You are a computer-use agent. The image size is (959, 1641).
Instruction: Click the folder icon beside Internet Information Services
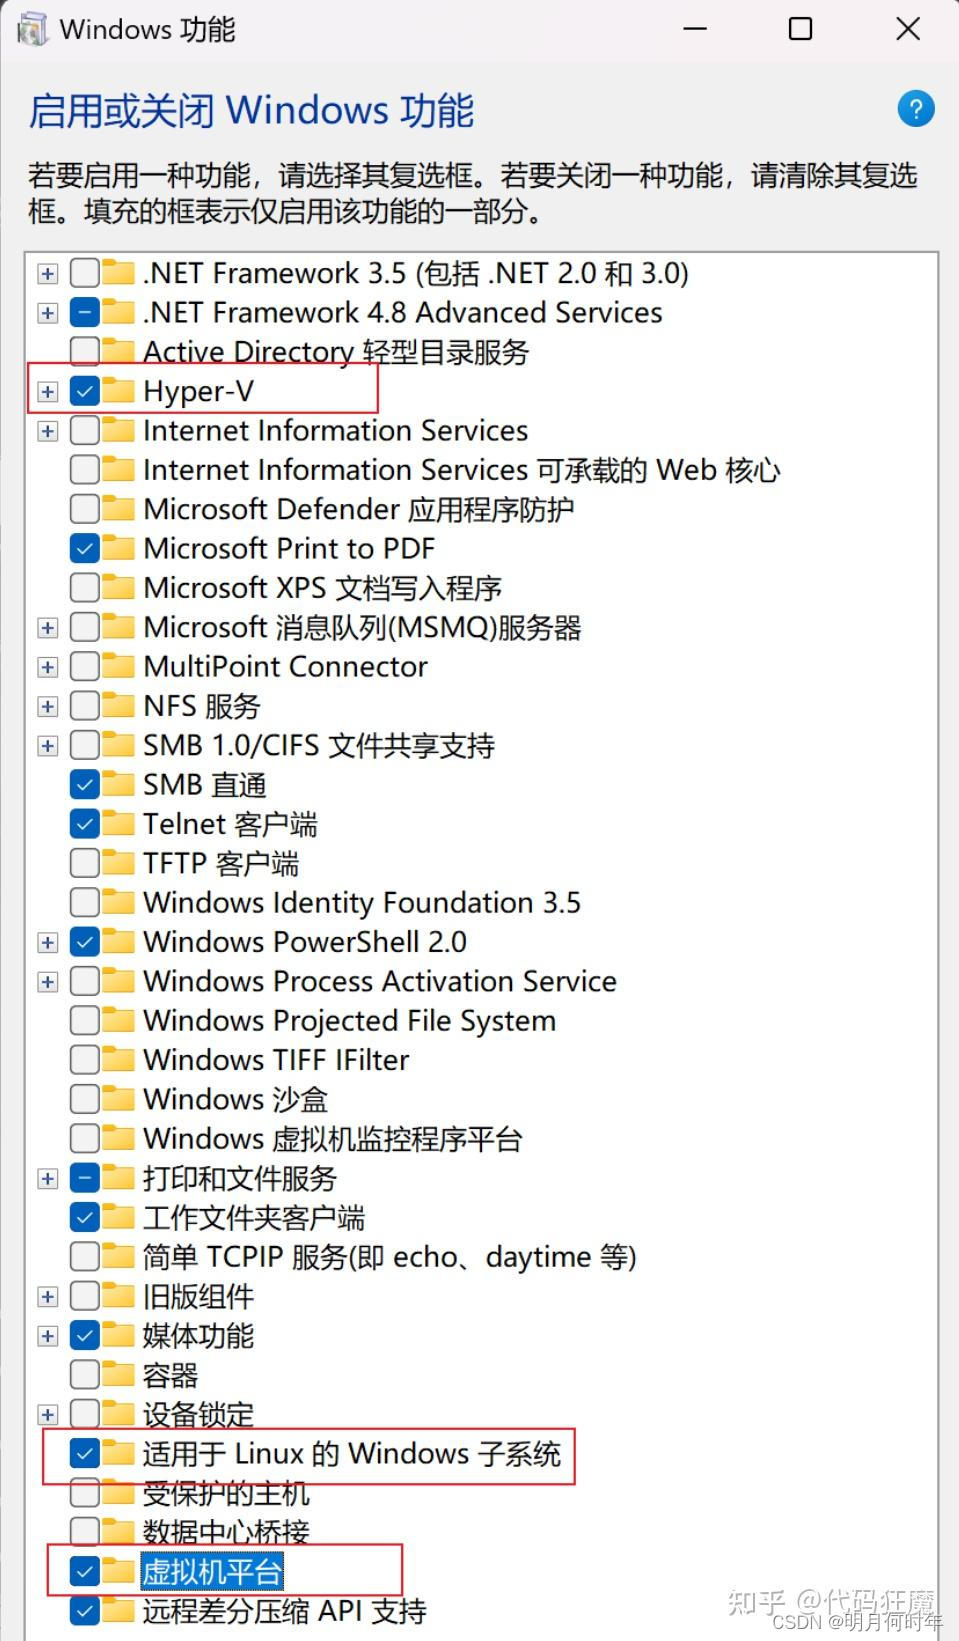tap(117, 430)
